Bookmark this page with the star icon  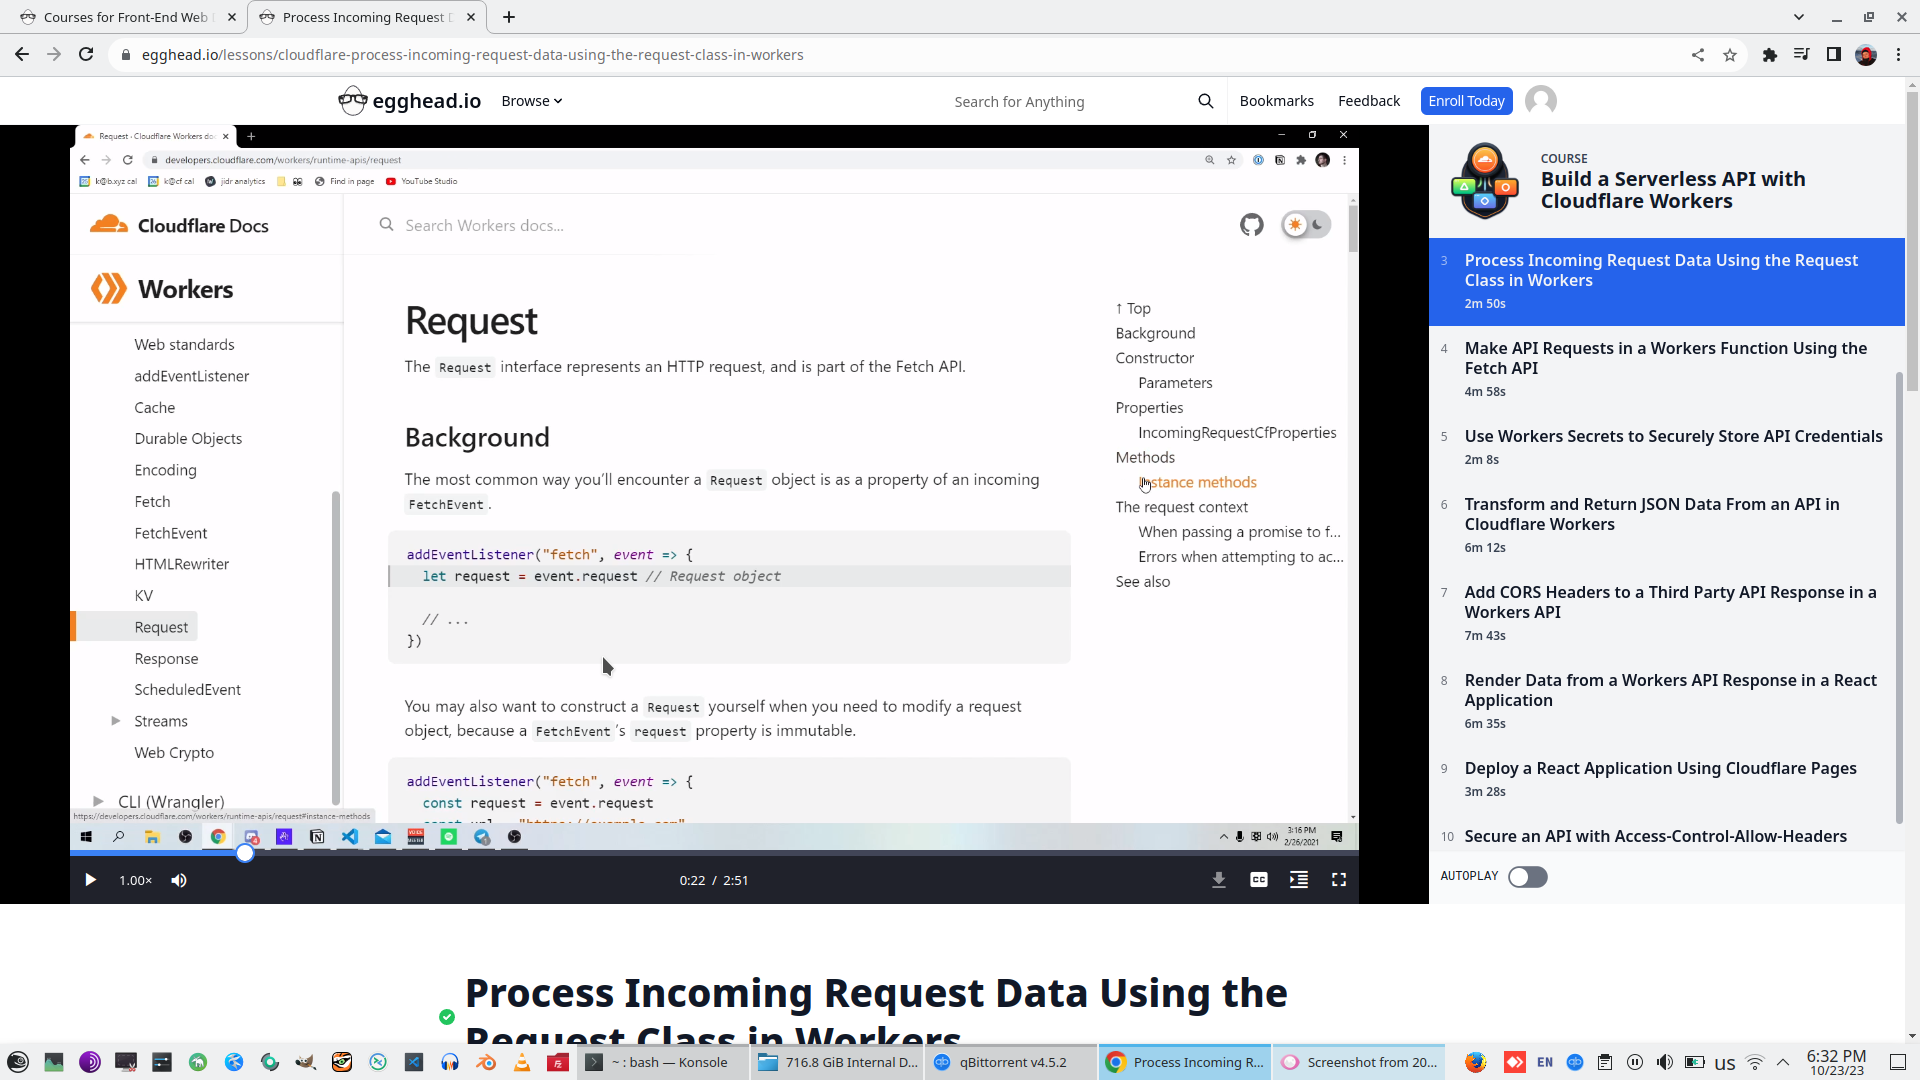click(x=1730, y=55)
